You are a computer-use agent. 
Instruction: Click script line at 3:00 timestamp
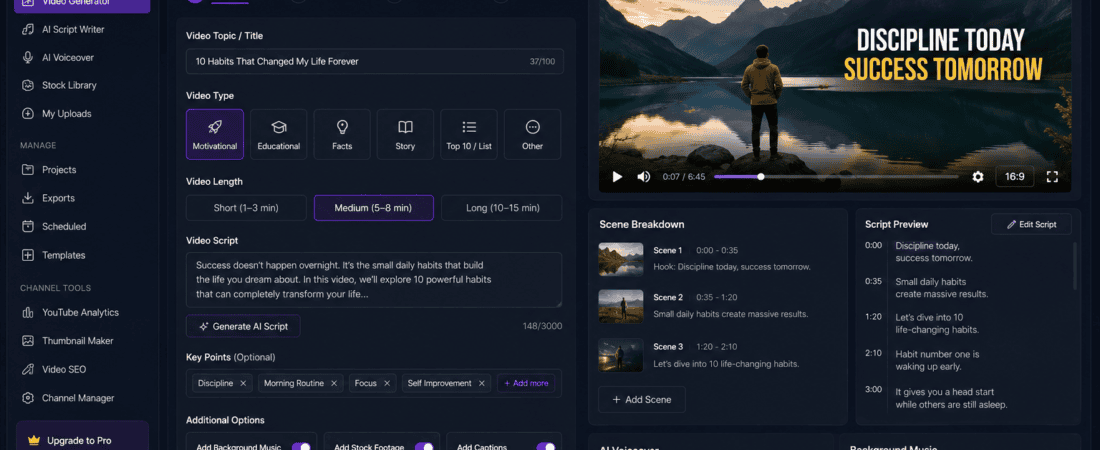(951, 398)
